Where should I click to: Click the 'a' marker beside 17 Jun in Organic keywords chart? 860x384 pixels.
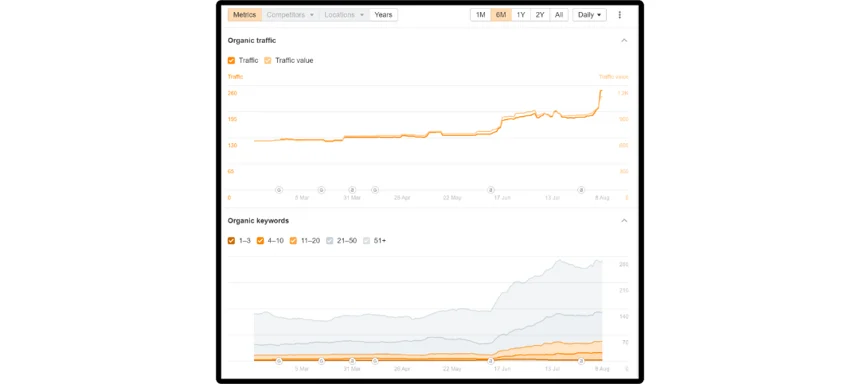click(491, 361)
